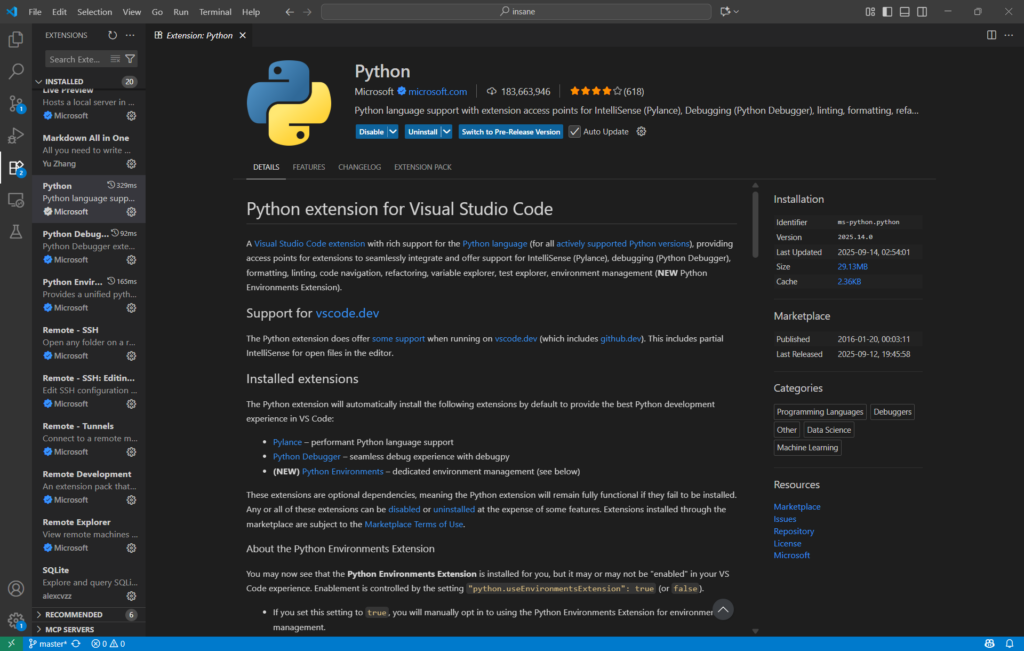The image size is (1024, 651).
Task: Open manage gear for SQLite extension
Action: (131, 596)
